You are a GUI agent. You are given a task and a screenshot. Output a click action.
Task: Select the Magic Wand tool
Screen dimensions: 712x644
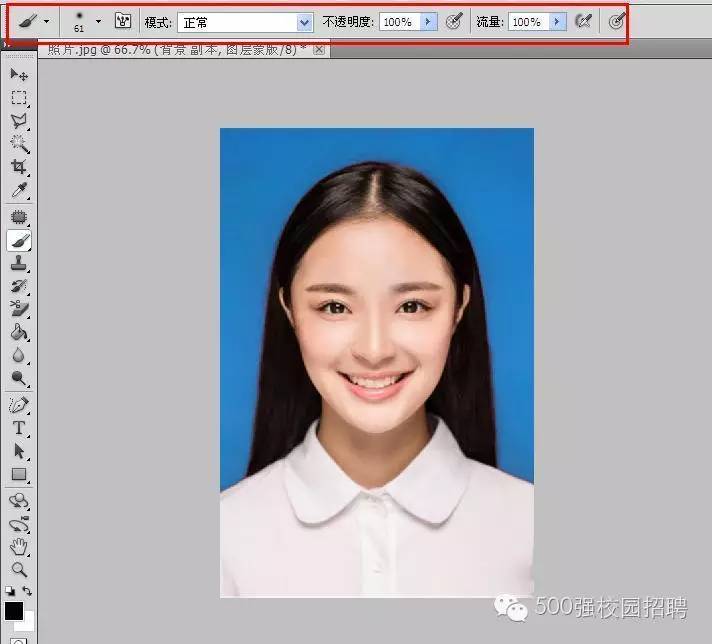pos(19,144)
